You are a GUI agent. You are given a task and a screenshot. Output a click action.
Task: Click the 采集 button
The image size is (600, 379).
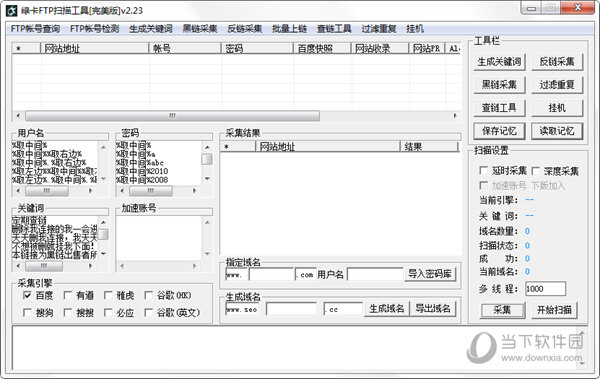[502, 310]
